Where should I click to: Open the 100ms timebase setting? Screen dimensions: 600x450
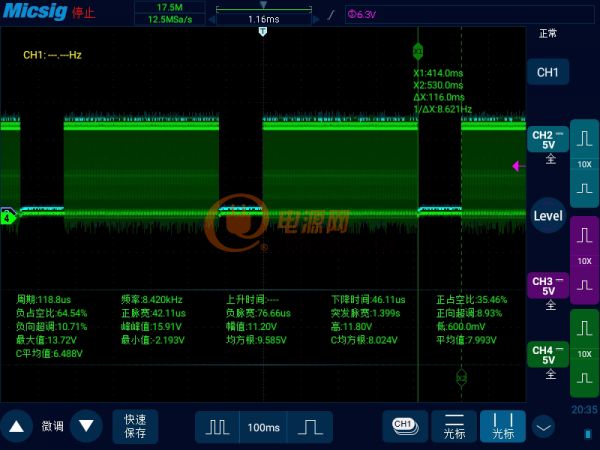point(263,427)
